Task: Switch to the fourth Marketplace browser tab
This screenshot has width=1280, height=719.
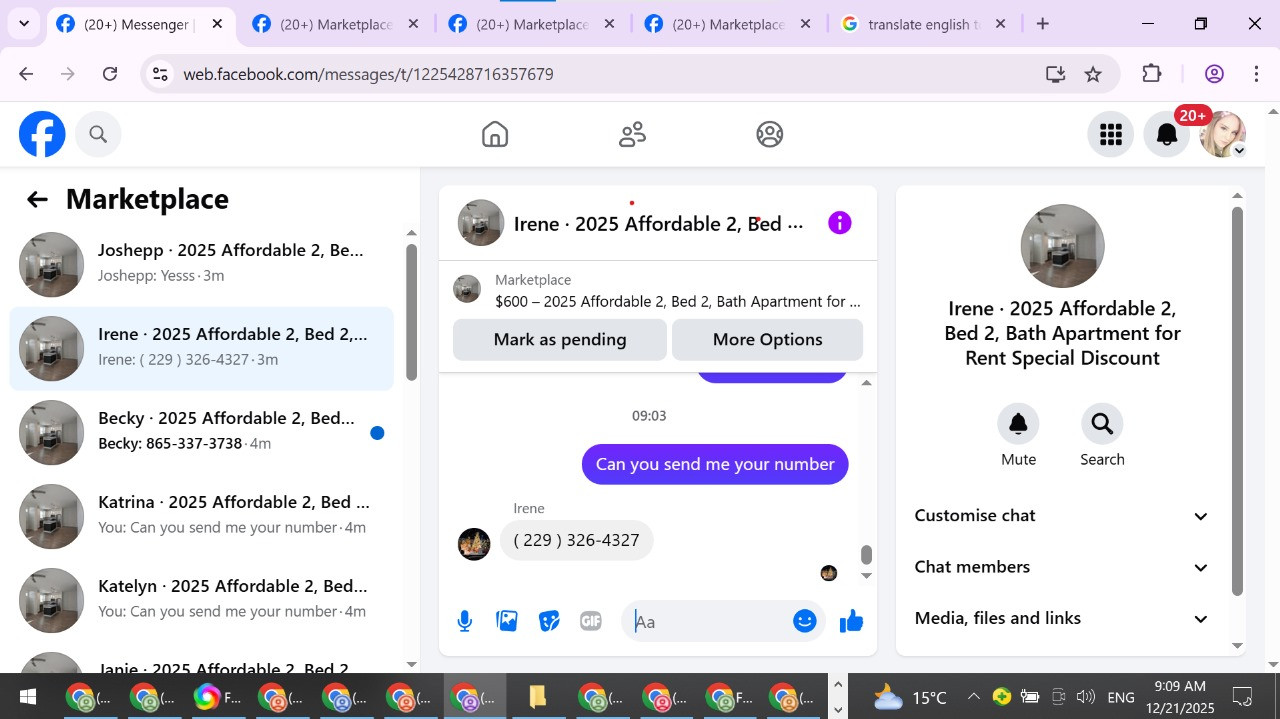Action: click(x=727, y=24)
